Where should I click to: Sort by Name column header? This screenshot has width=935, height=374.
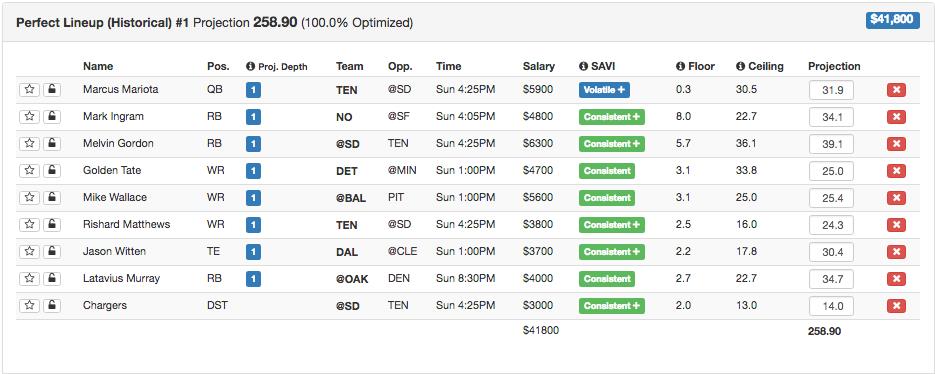[98, 66]
